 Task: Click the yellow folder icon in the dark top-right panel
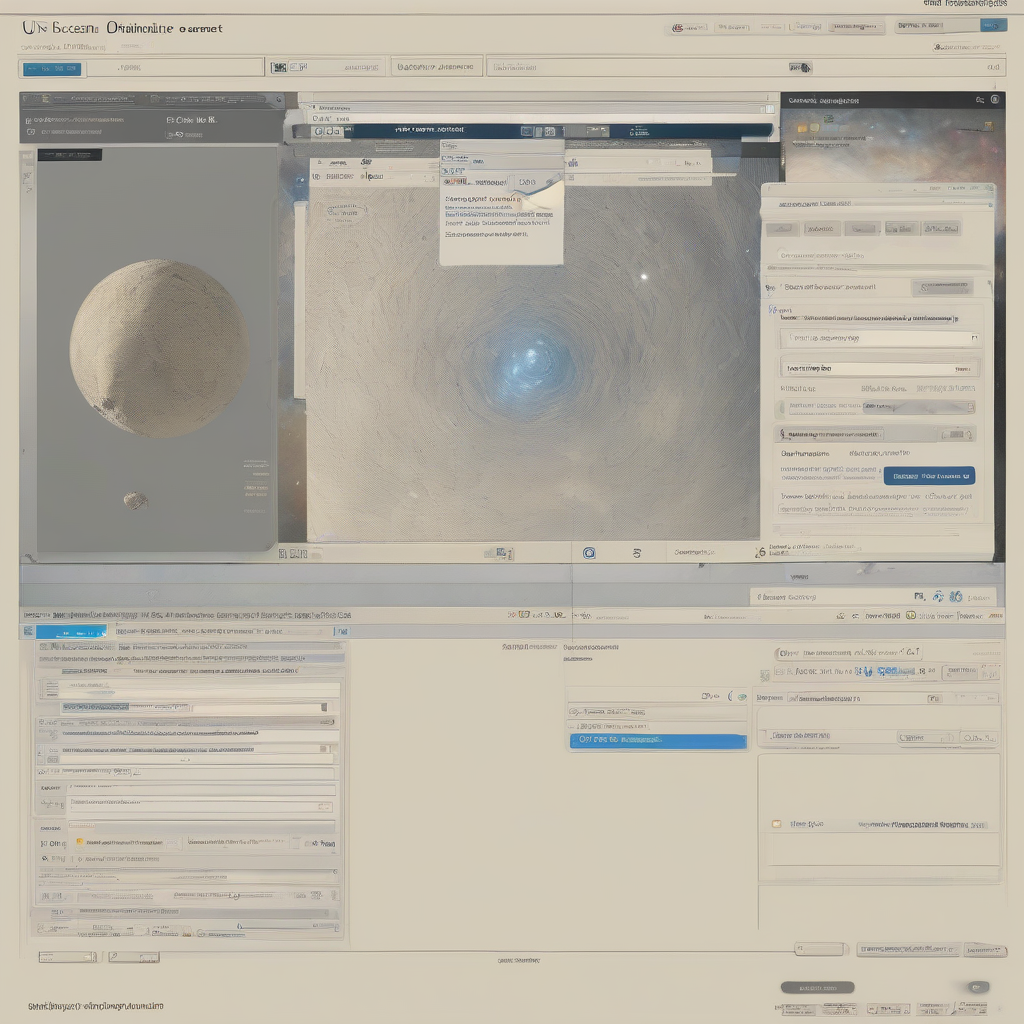(x=811, y=128)
